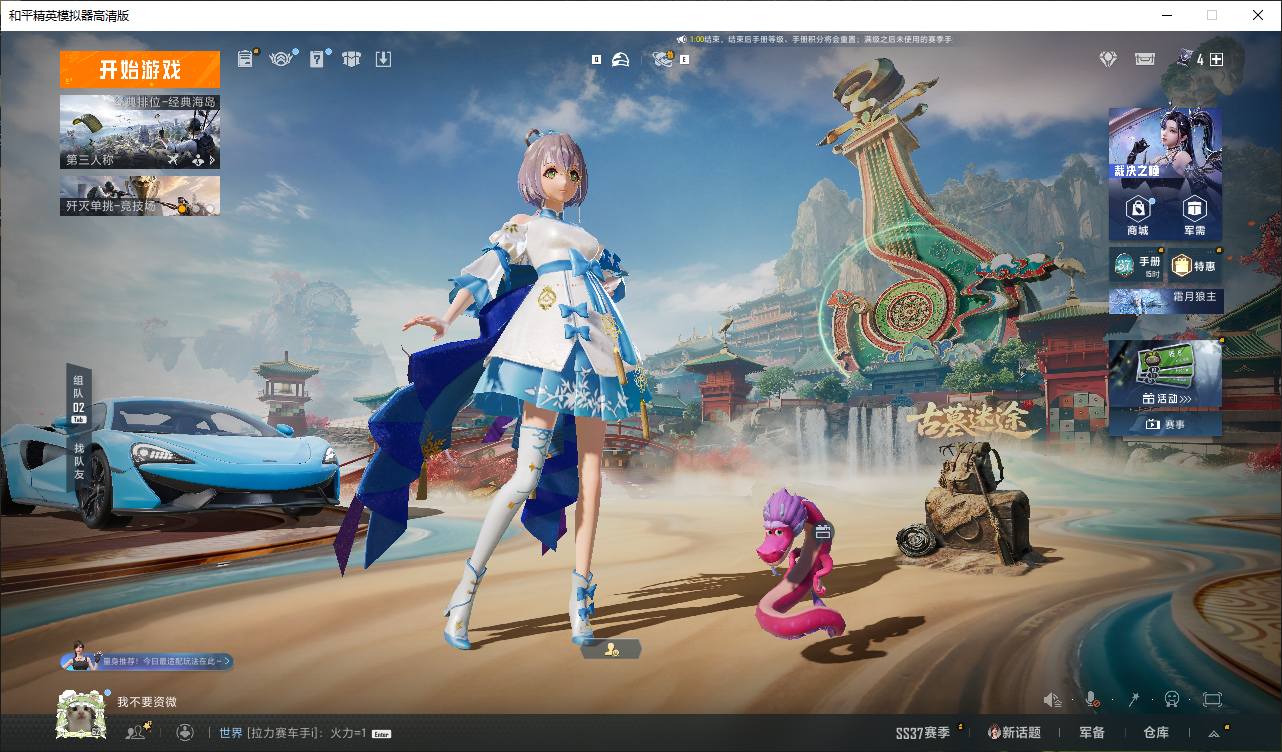Click the orange 开始游戏 start button
This screenshot has width=1282, height=752.
coord(139,70)
